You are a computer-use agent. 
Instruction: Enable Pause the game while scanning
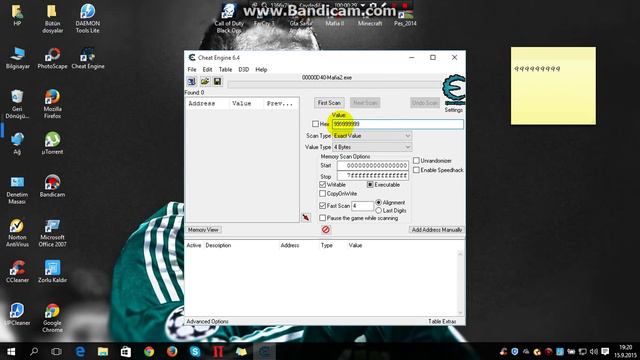coord(322,218)
